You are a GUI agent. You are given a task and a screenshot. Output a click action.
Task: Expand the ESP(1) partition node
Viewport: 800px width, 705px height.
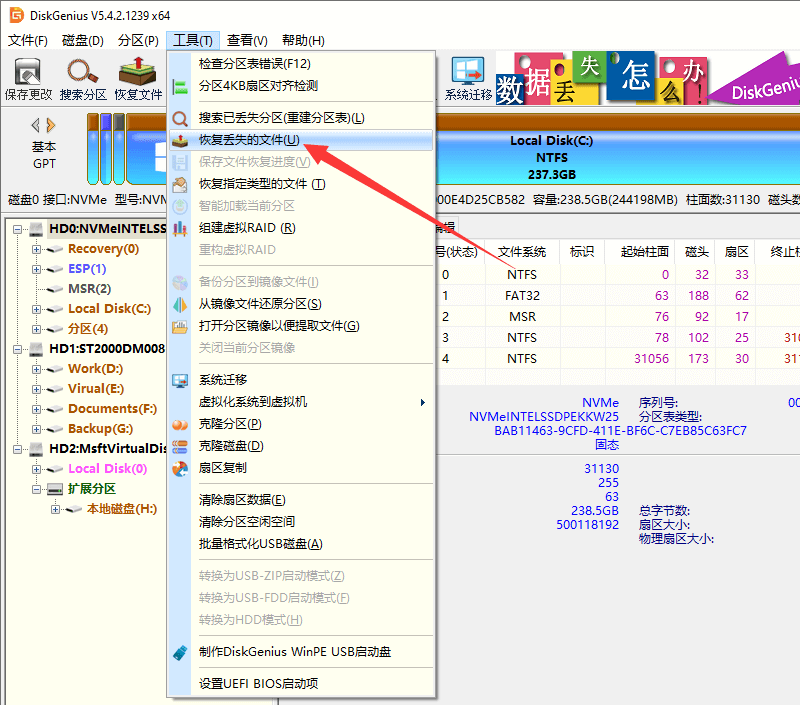tap(36, 269)
